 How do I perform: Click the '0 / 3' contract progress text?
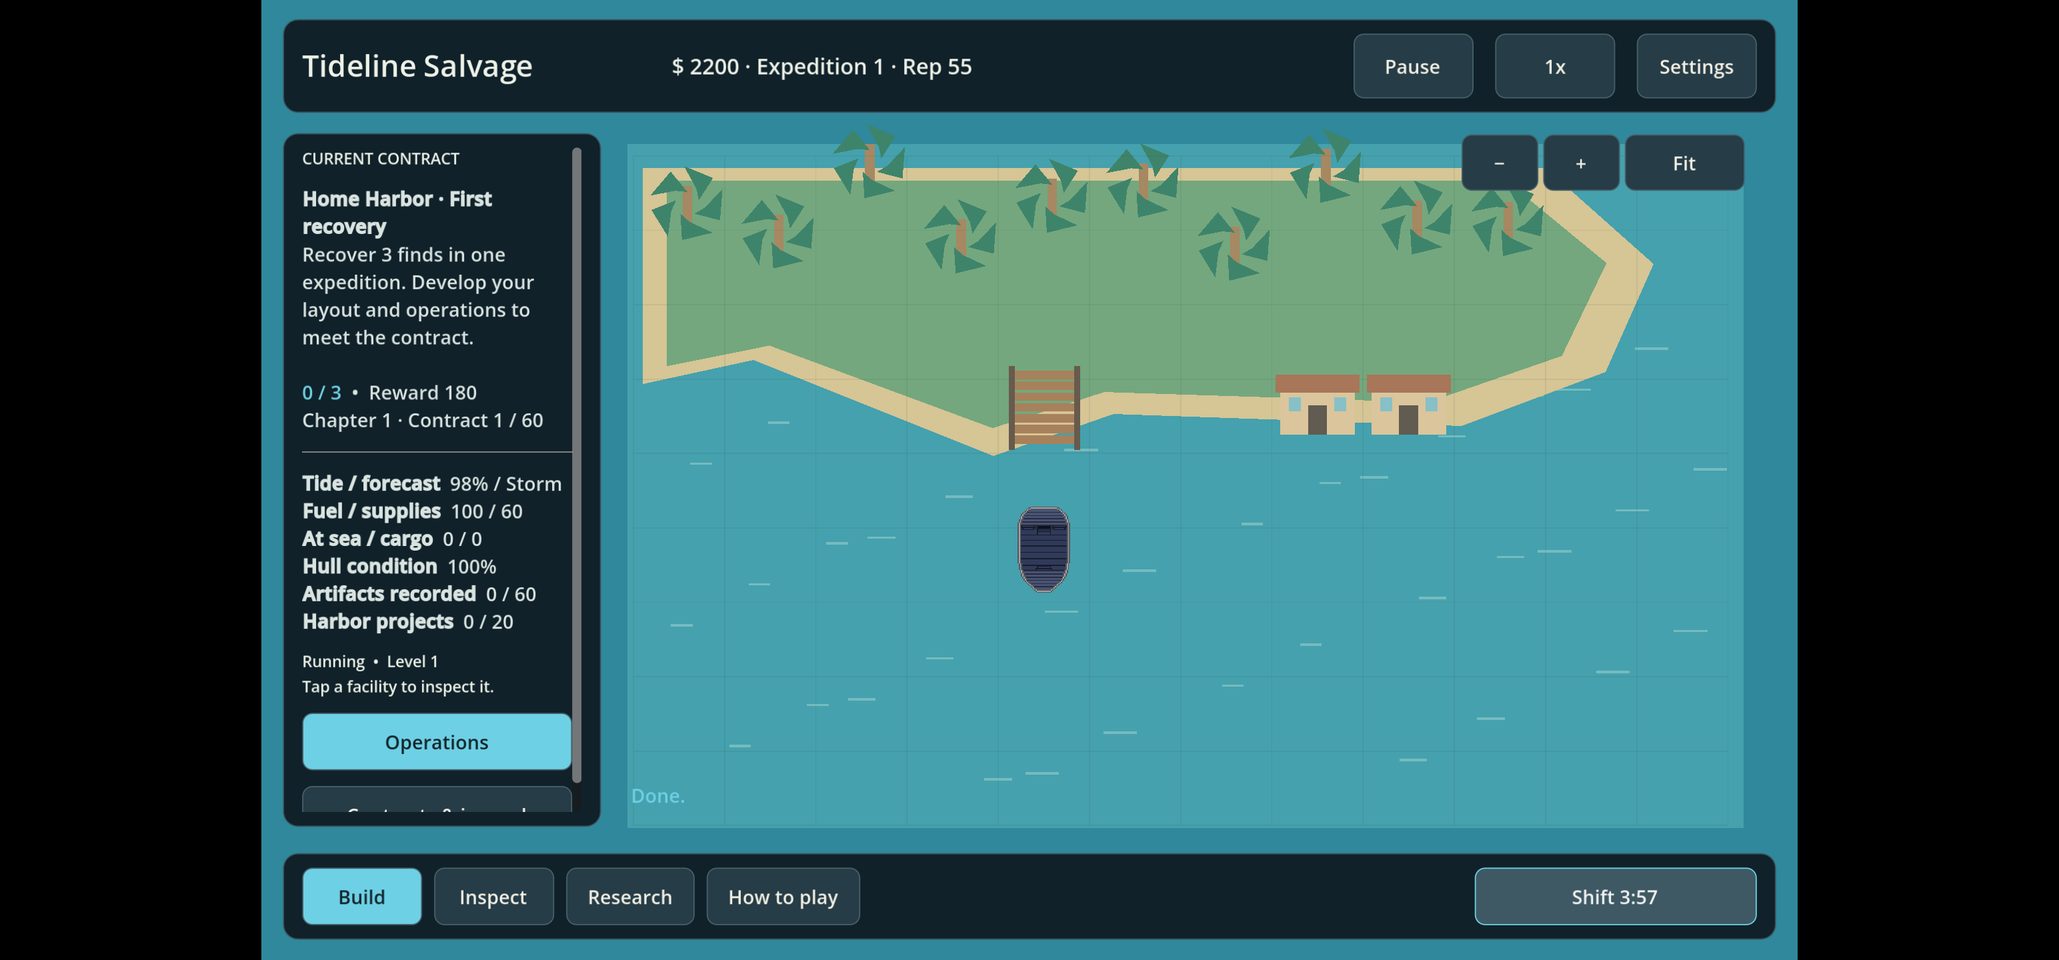(322, 393)
